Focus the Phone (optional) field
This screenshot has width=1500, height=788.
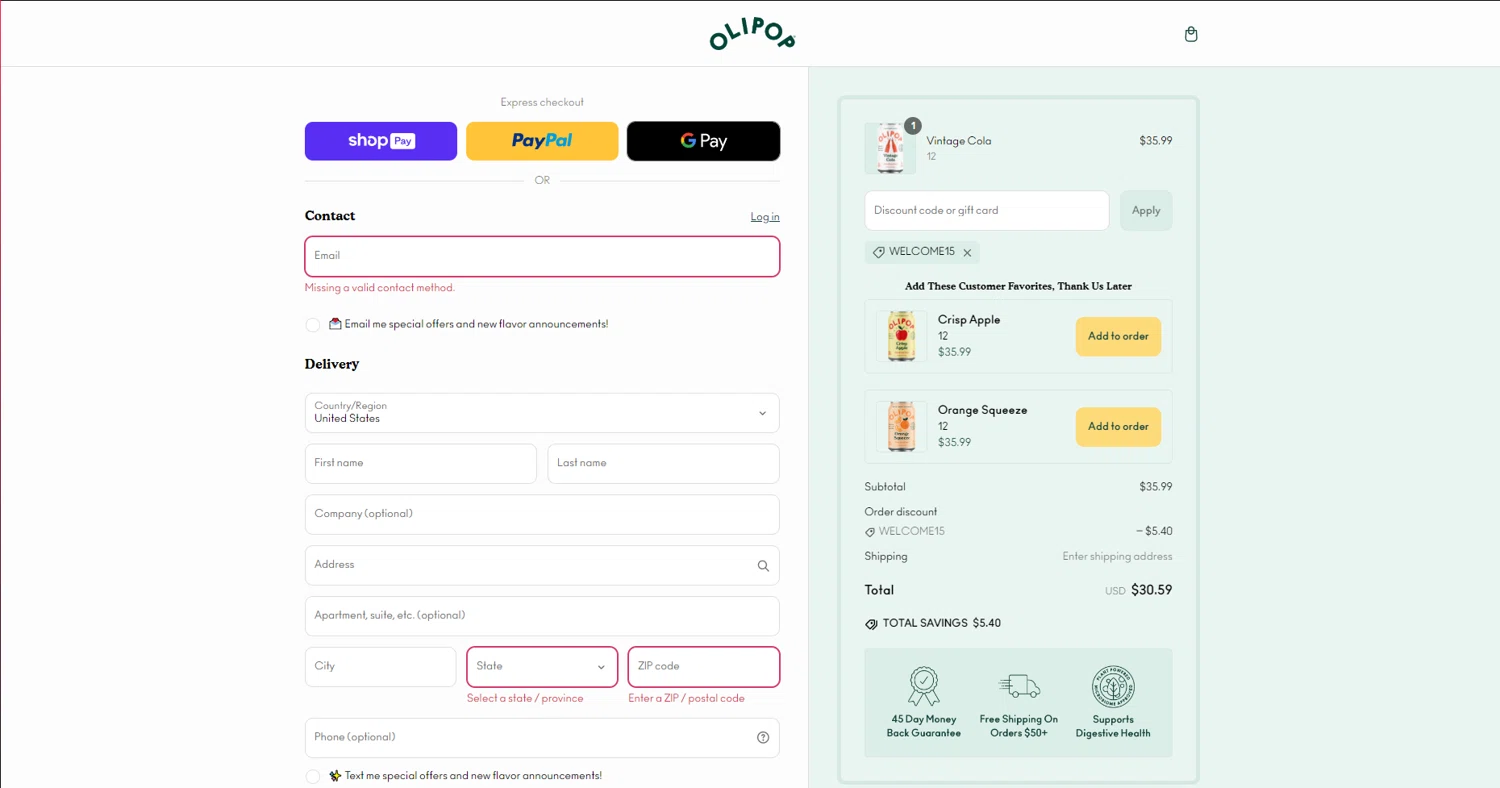pyautogui.click(x=542, y=738)
